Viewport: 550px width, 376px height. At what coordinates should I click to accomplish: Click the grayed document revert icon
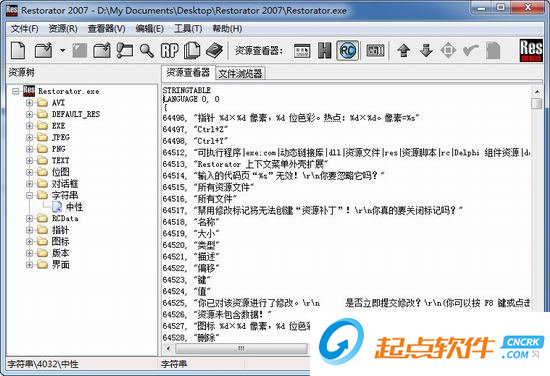click(x=493, y=51)
